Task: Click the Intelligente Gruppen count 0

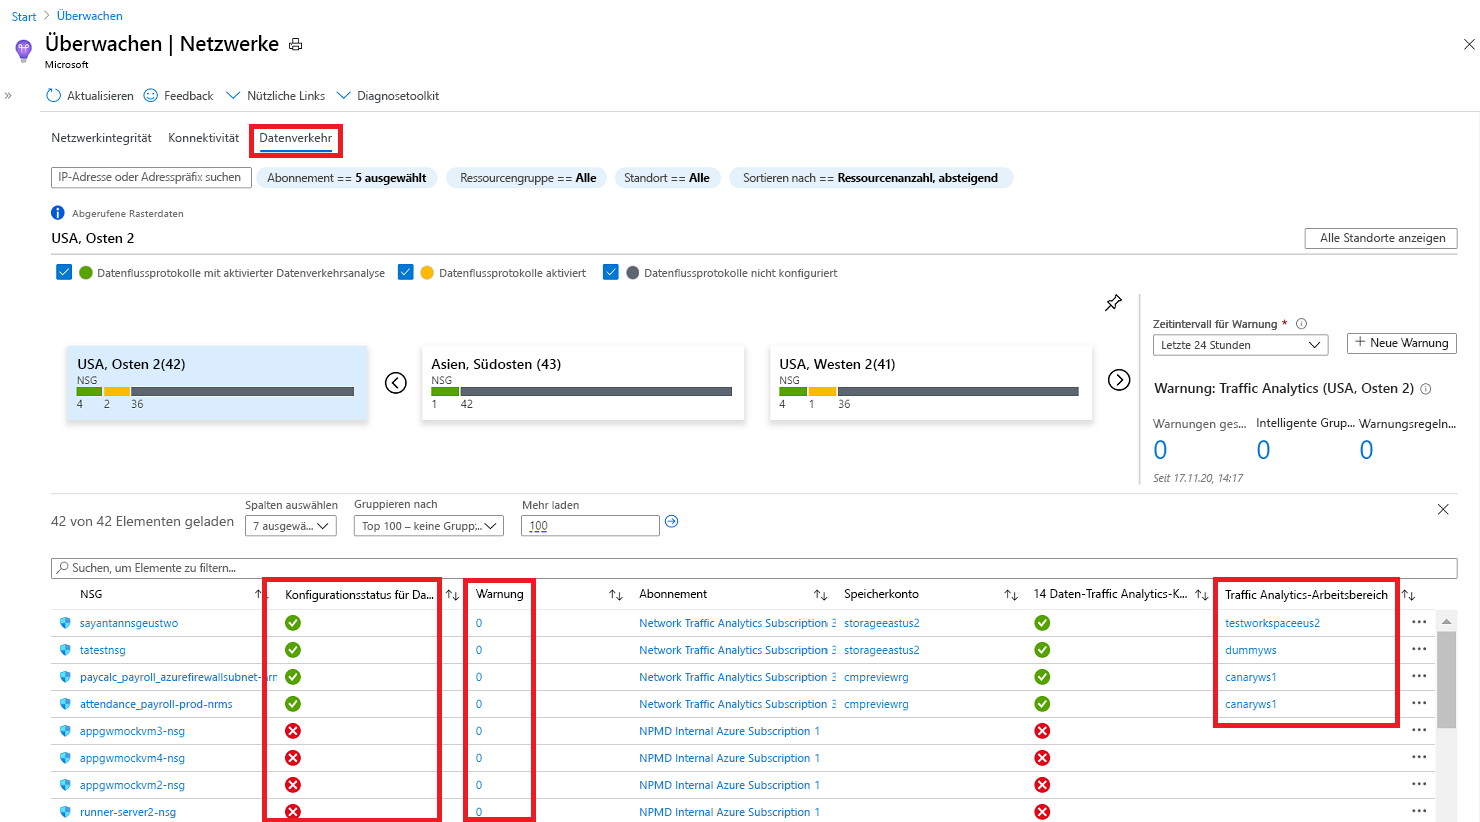Action: point(1263,450)
